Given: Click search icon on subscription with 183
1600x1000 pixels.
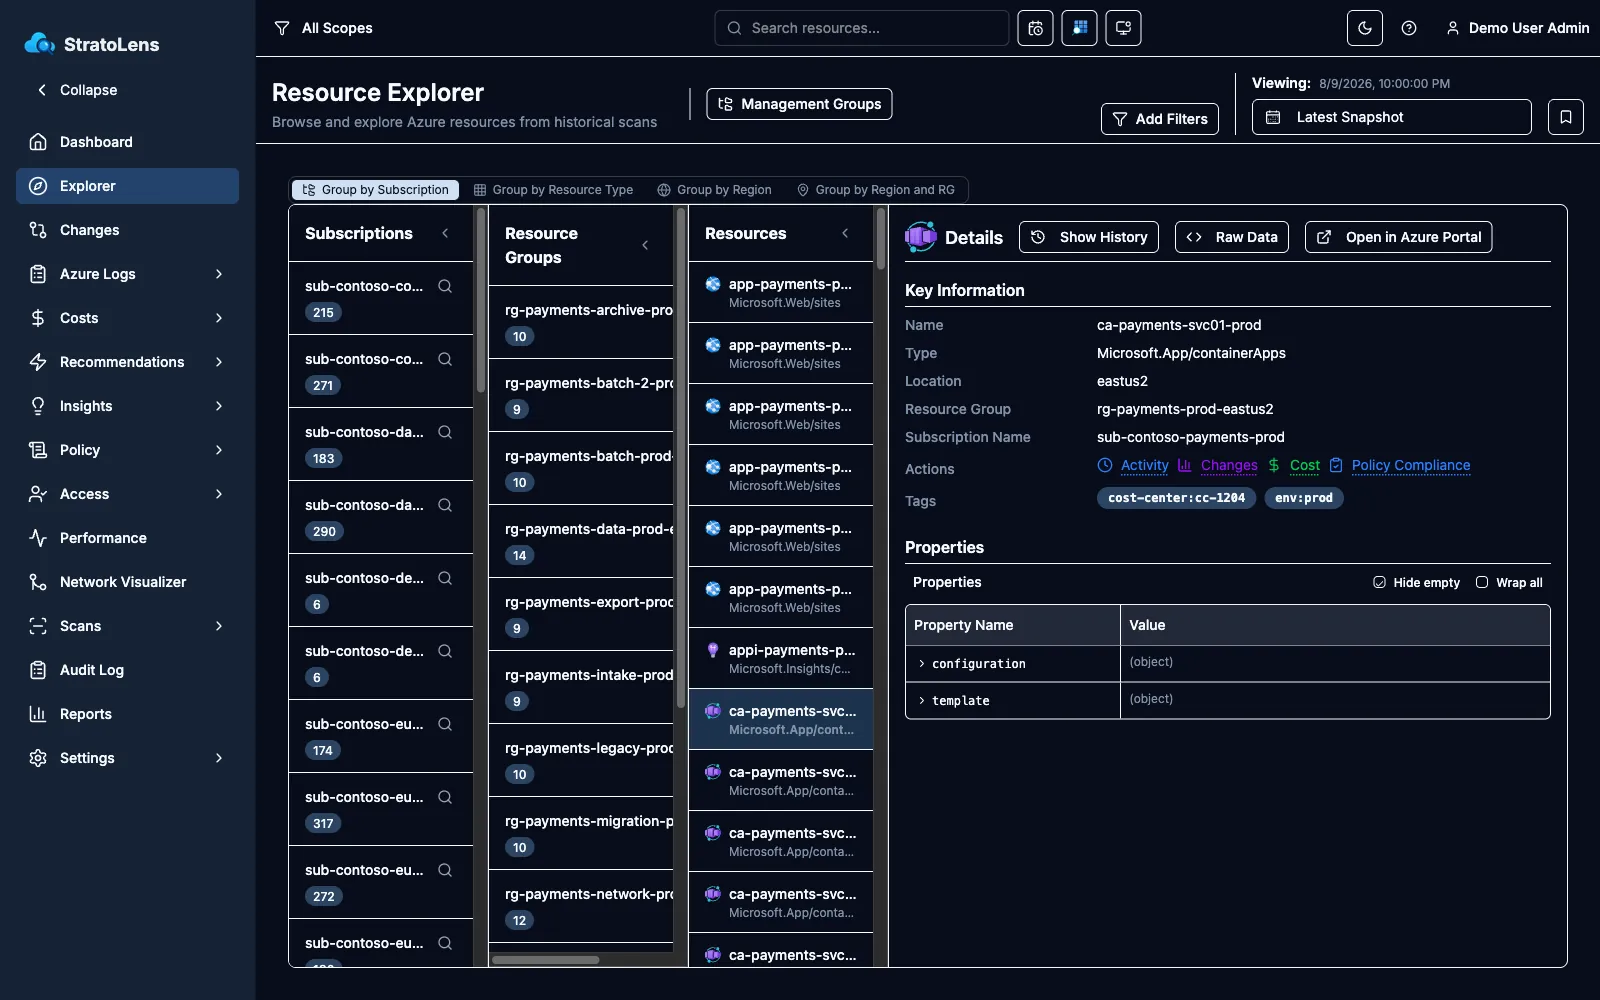Looking at the screenshot, I should [x=445, y=432].
